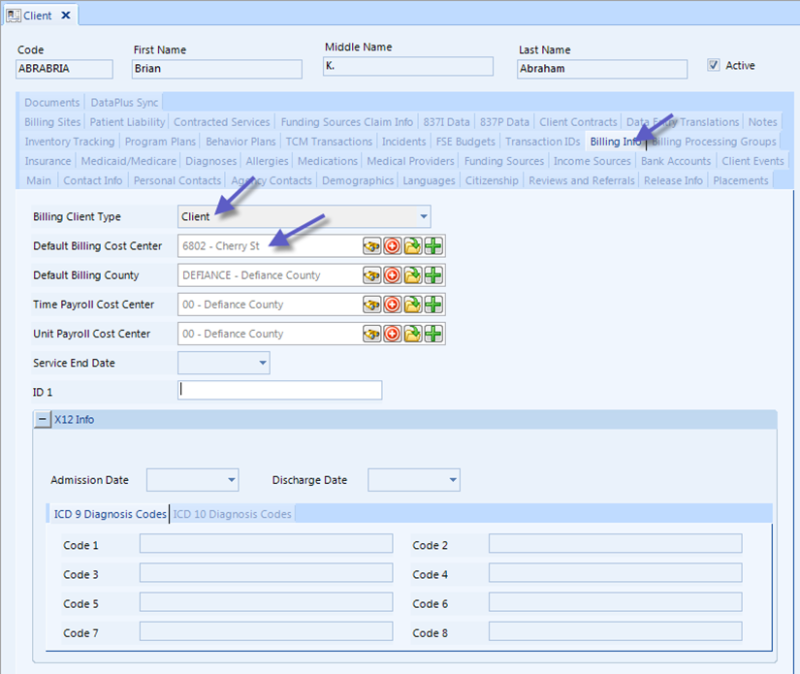The width and height of the screenshot is (800, 674).
Task: Click red clear icon for Unit Payroll Cost Center
Action: pyautogui.click(x=392, y=334)
